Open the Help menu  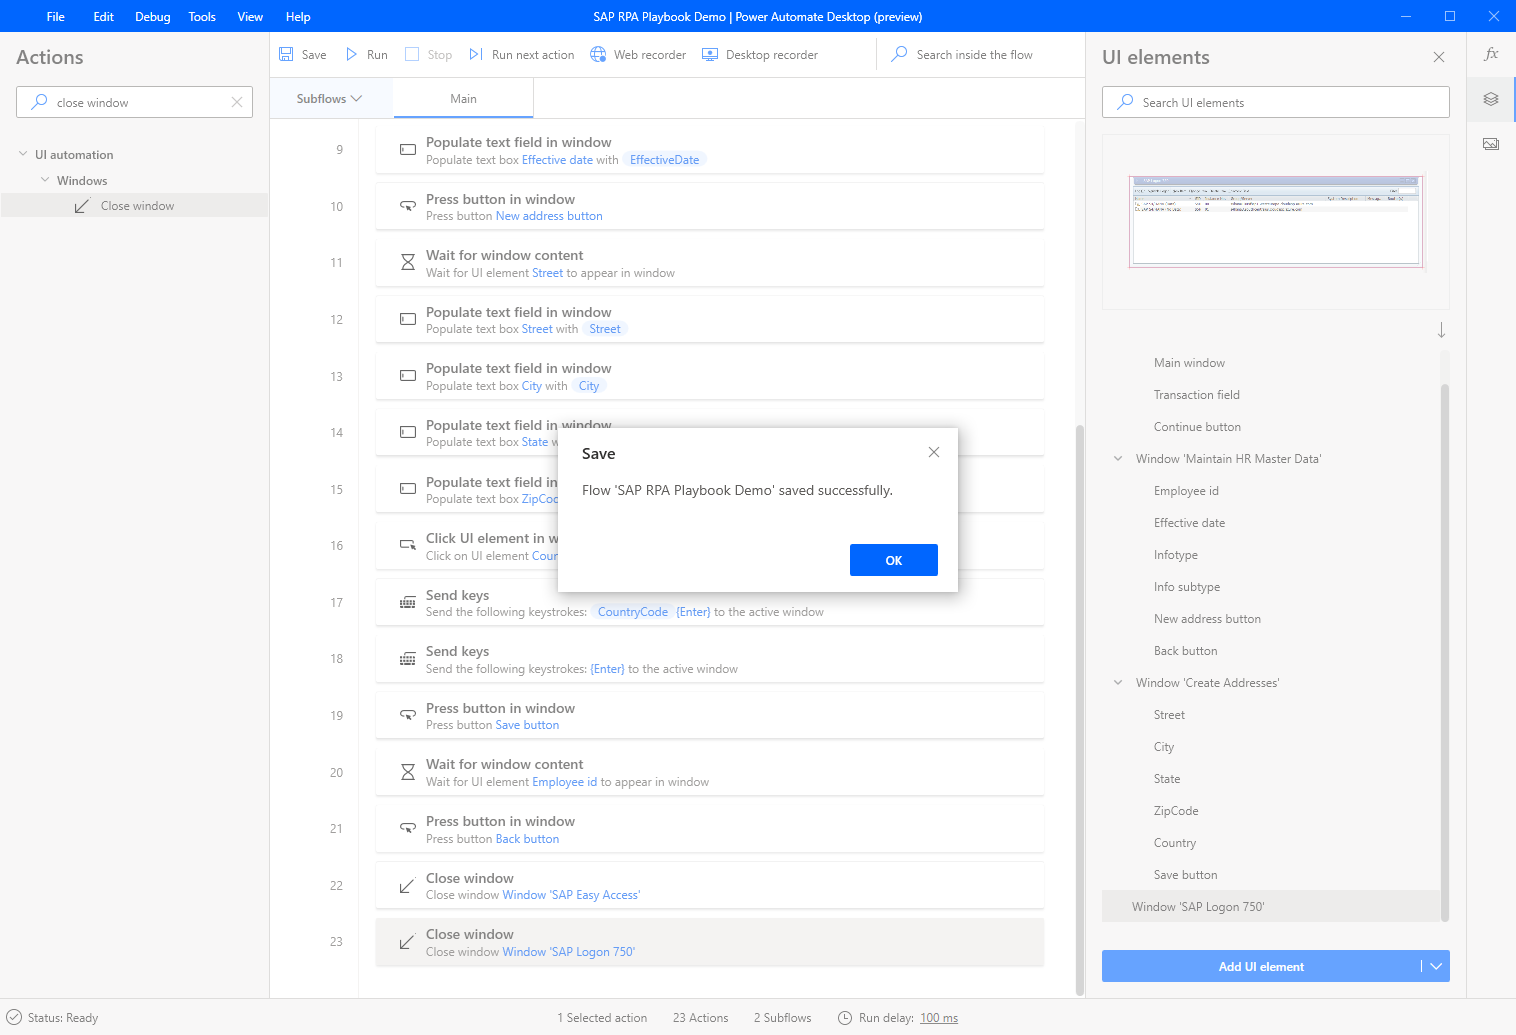coord(298,16)
